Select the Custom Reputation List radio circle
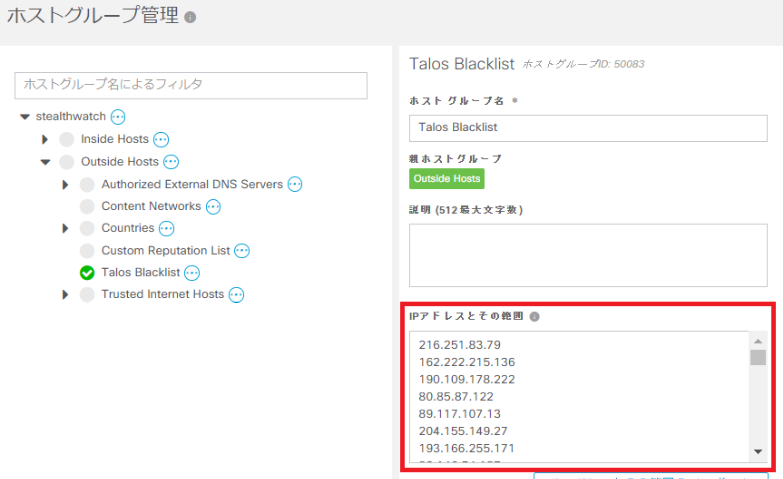 87,251
